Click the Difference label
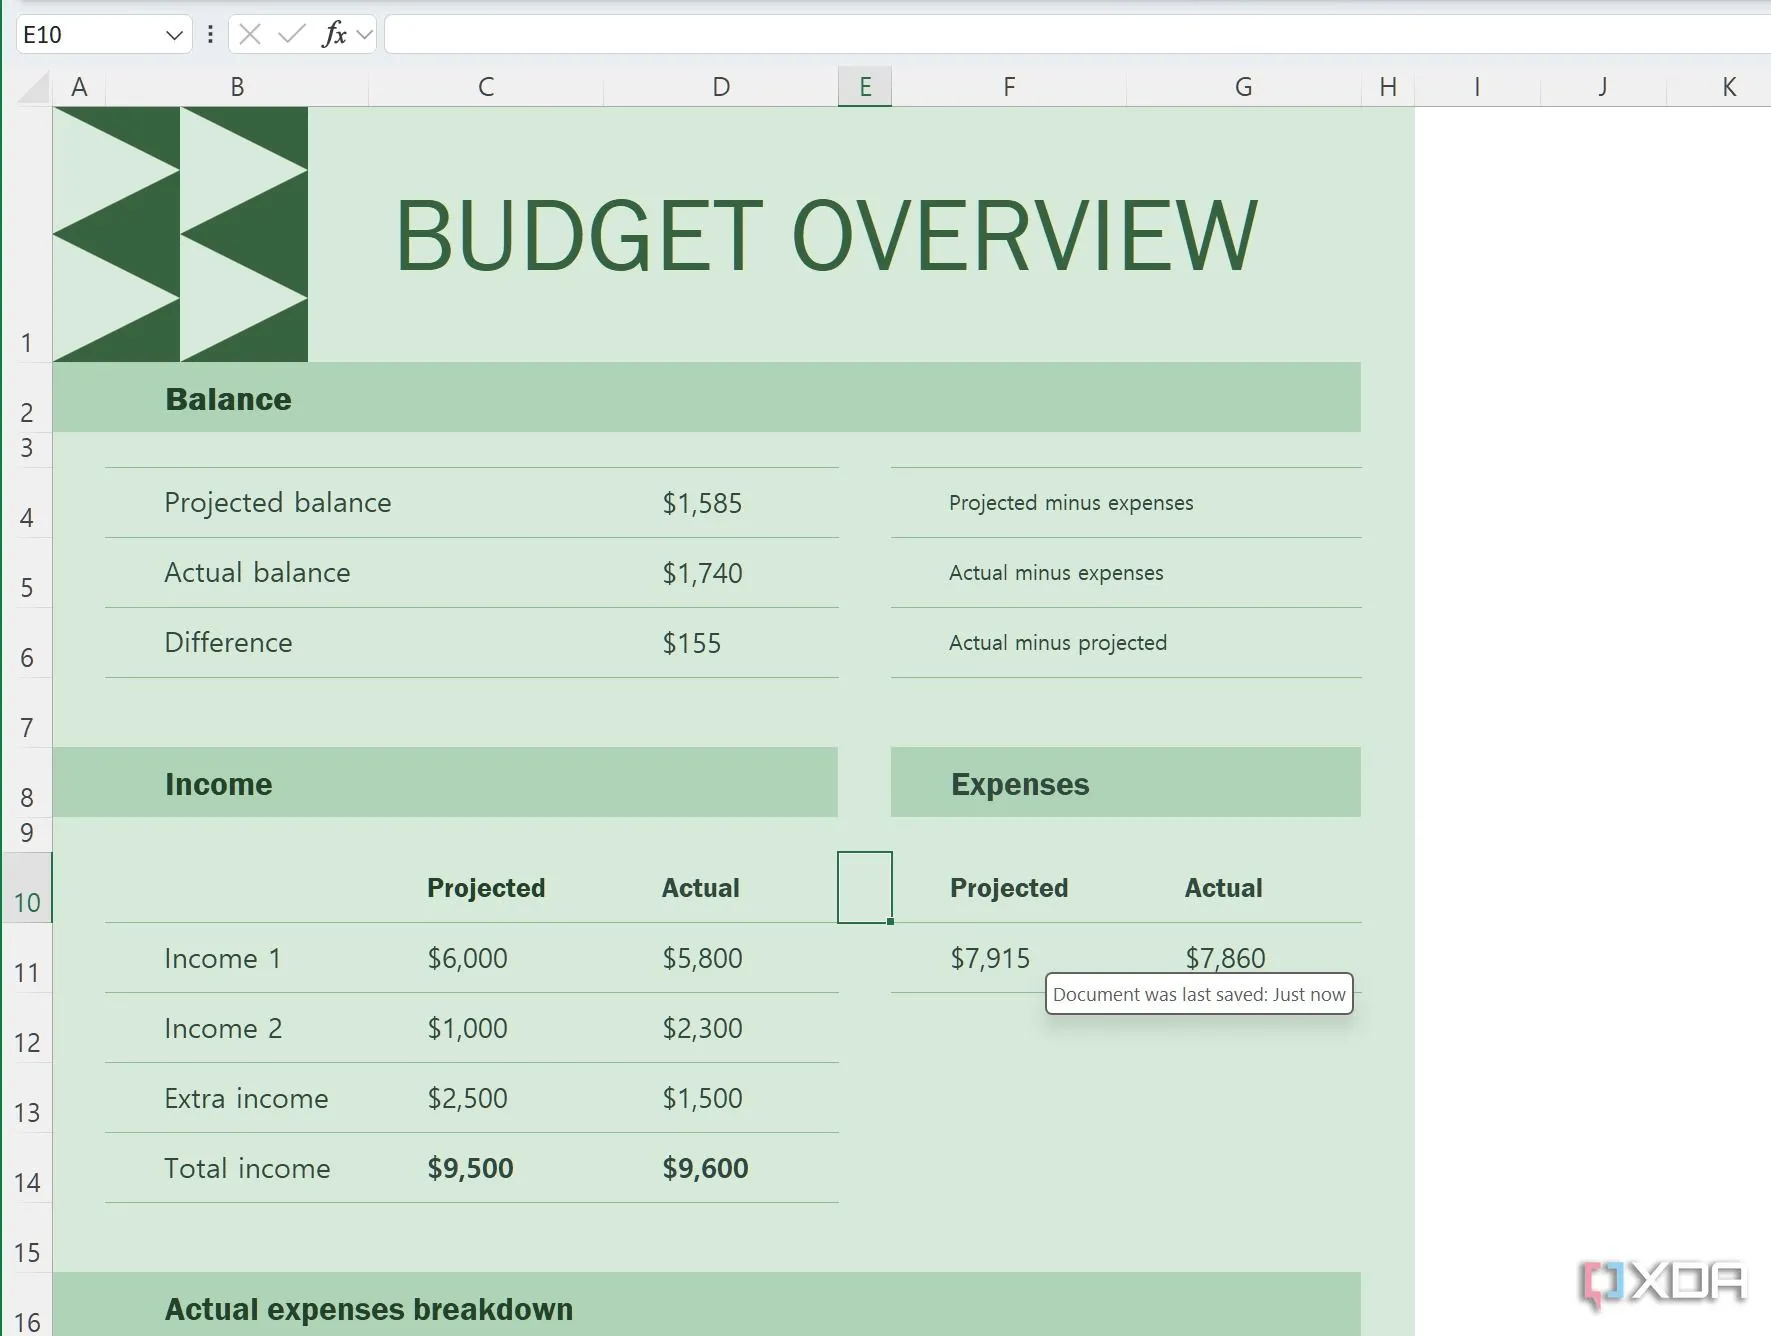The image size is (1771, 1336). point(228,642)
